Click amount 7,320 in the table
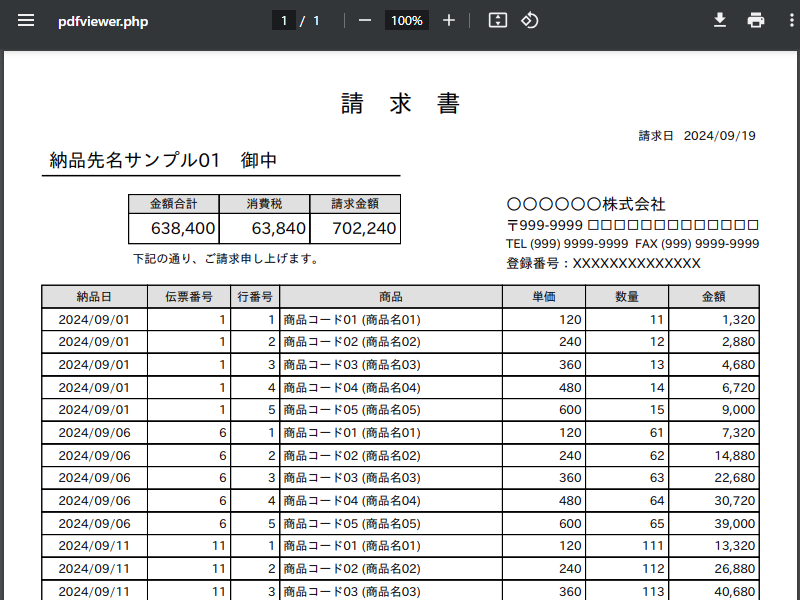The image size is (800, 600). tap(738, 433)
